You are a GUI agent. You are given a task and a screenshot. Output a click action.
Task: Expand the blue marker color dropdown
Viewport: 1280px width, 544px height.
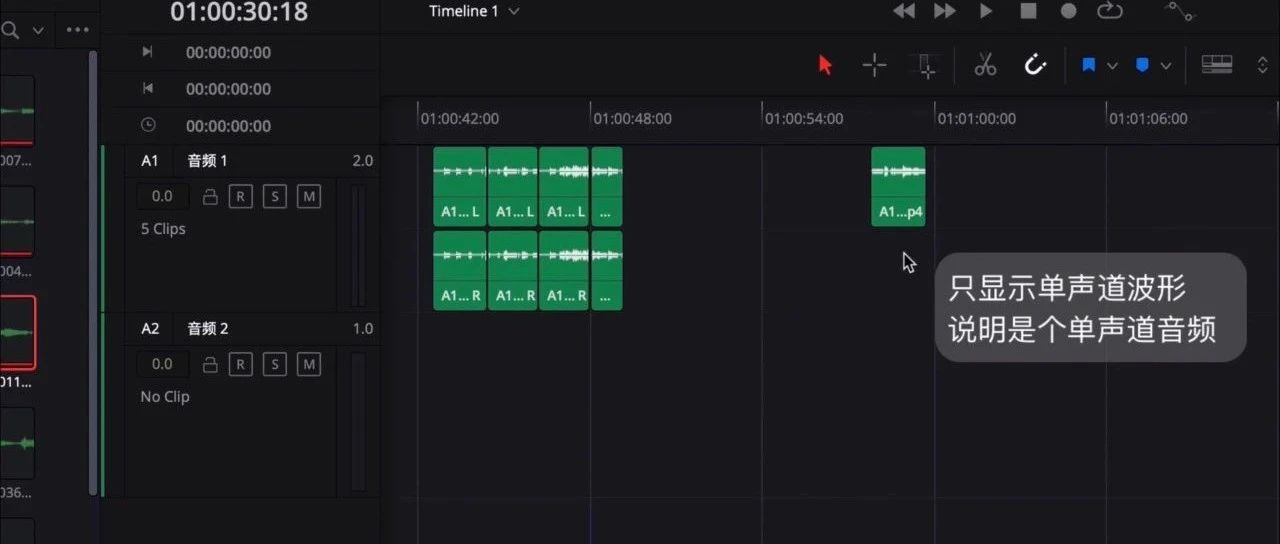point(1166,66)
